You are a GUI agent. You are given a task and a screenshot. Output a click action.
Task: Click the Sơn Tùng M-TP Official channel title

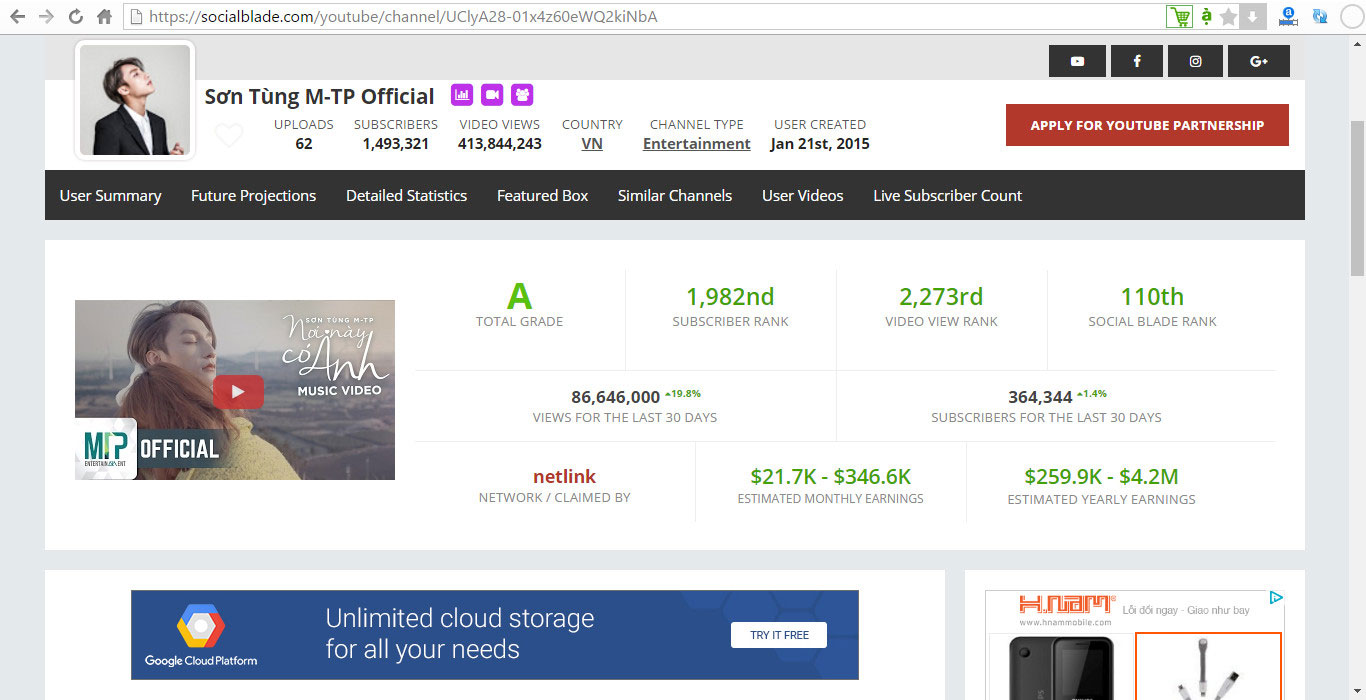tap(320, 97)
